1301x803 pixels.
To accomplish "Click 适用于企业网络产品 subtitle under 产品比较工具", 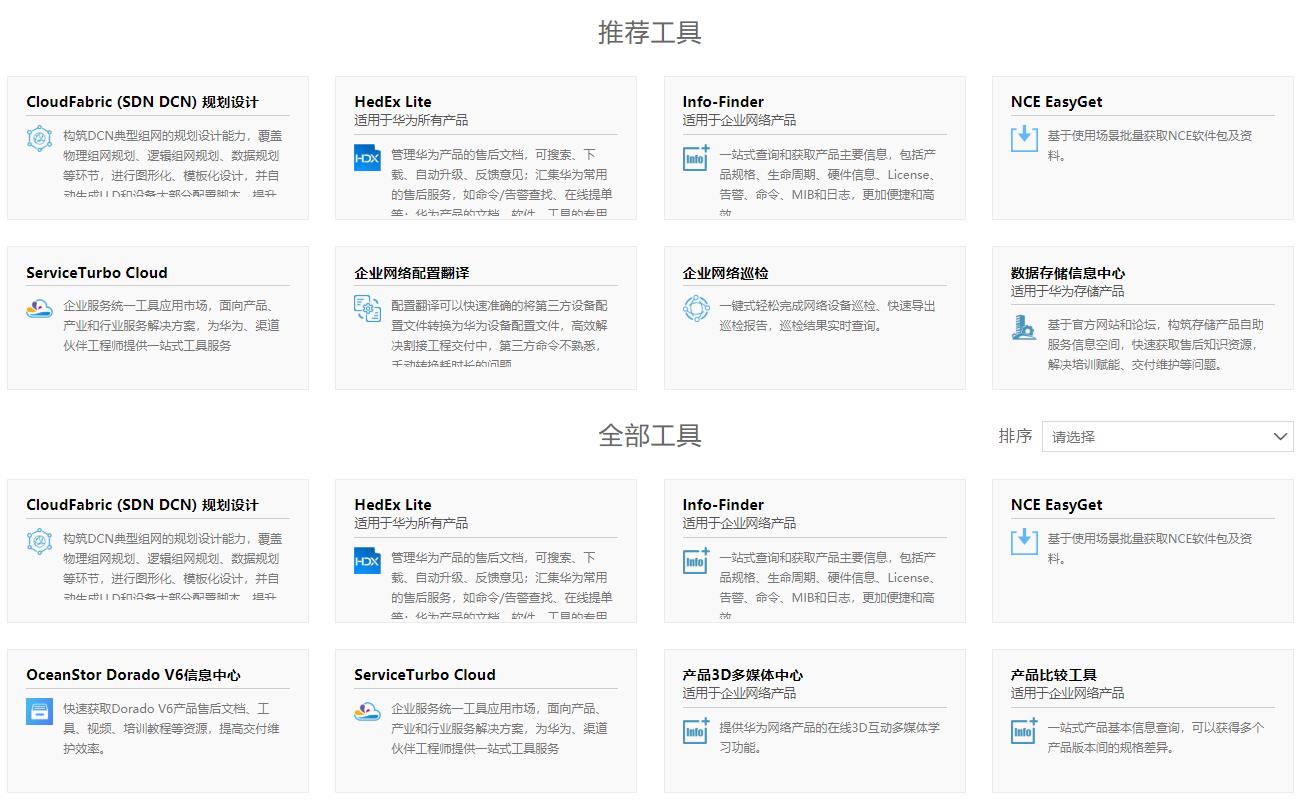I will (x=1068, y=693).
